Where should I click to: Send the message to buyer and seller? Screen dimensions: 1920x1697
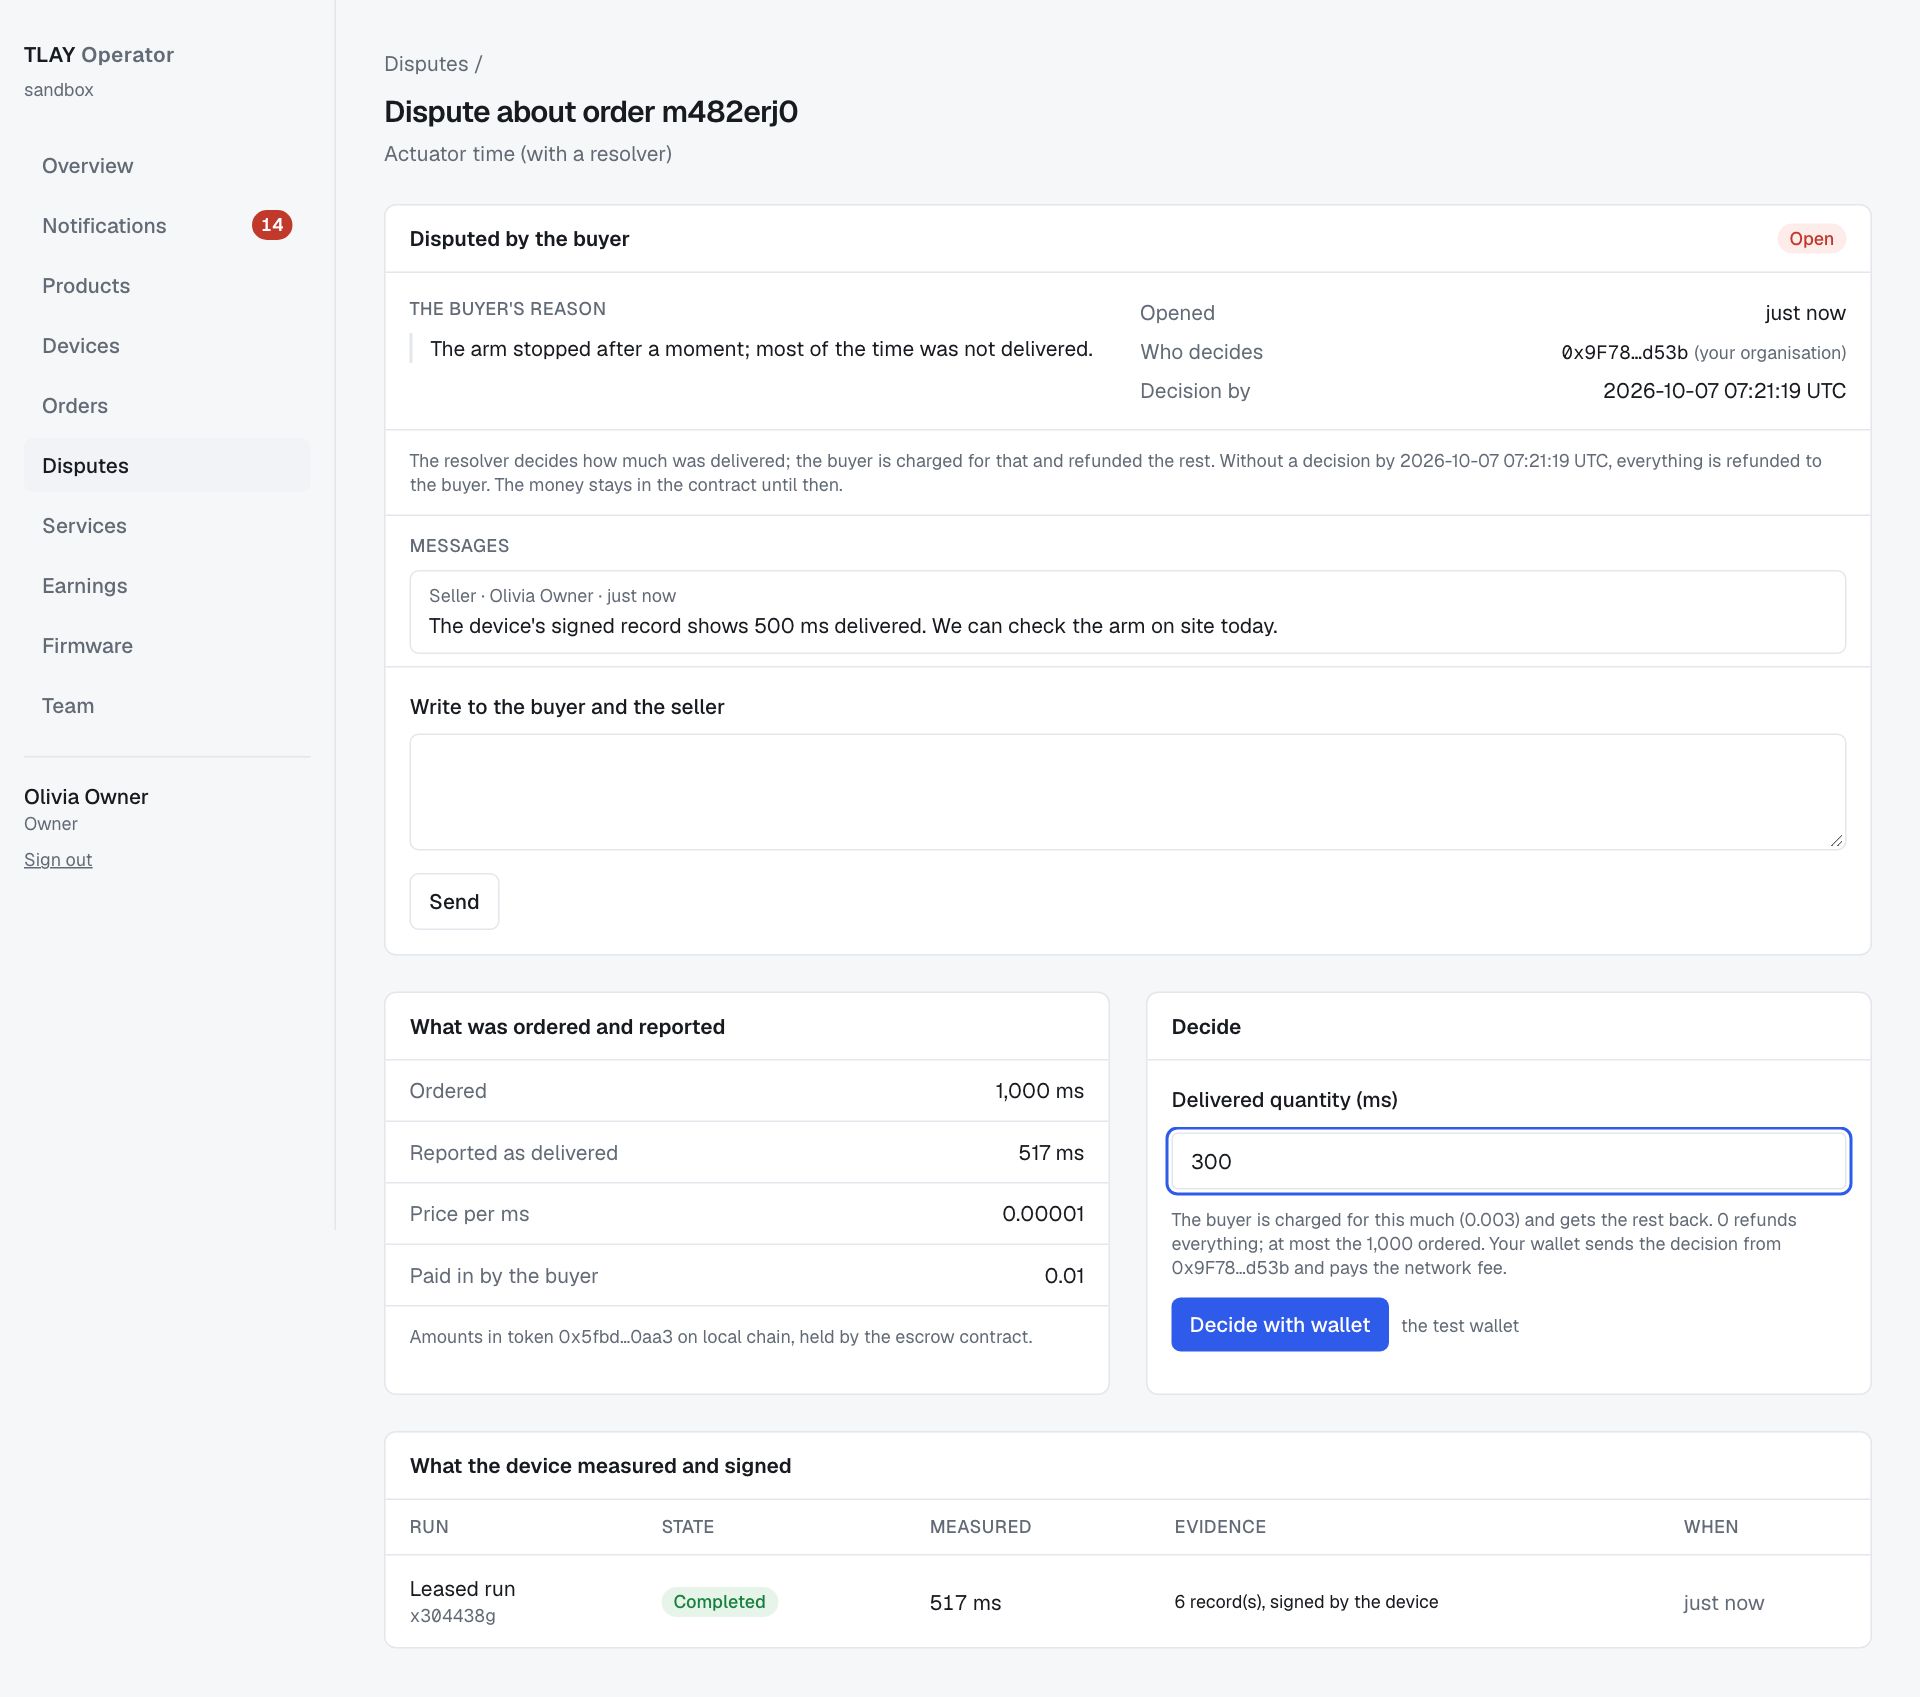tap(454, 902)
